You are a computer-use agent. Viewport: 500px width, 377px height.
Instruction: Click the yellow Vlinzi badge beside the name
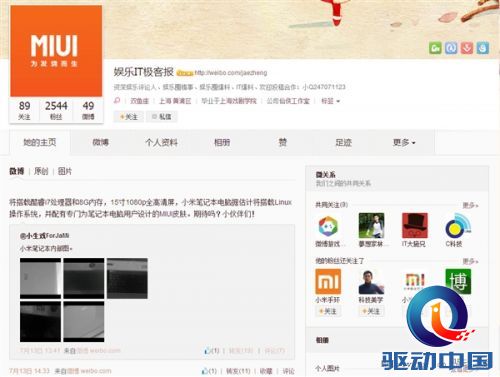(x=185, y=73)
